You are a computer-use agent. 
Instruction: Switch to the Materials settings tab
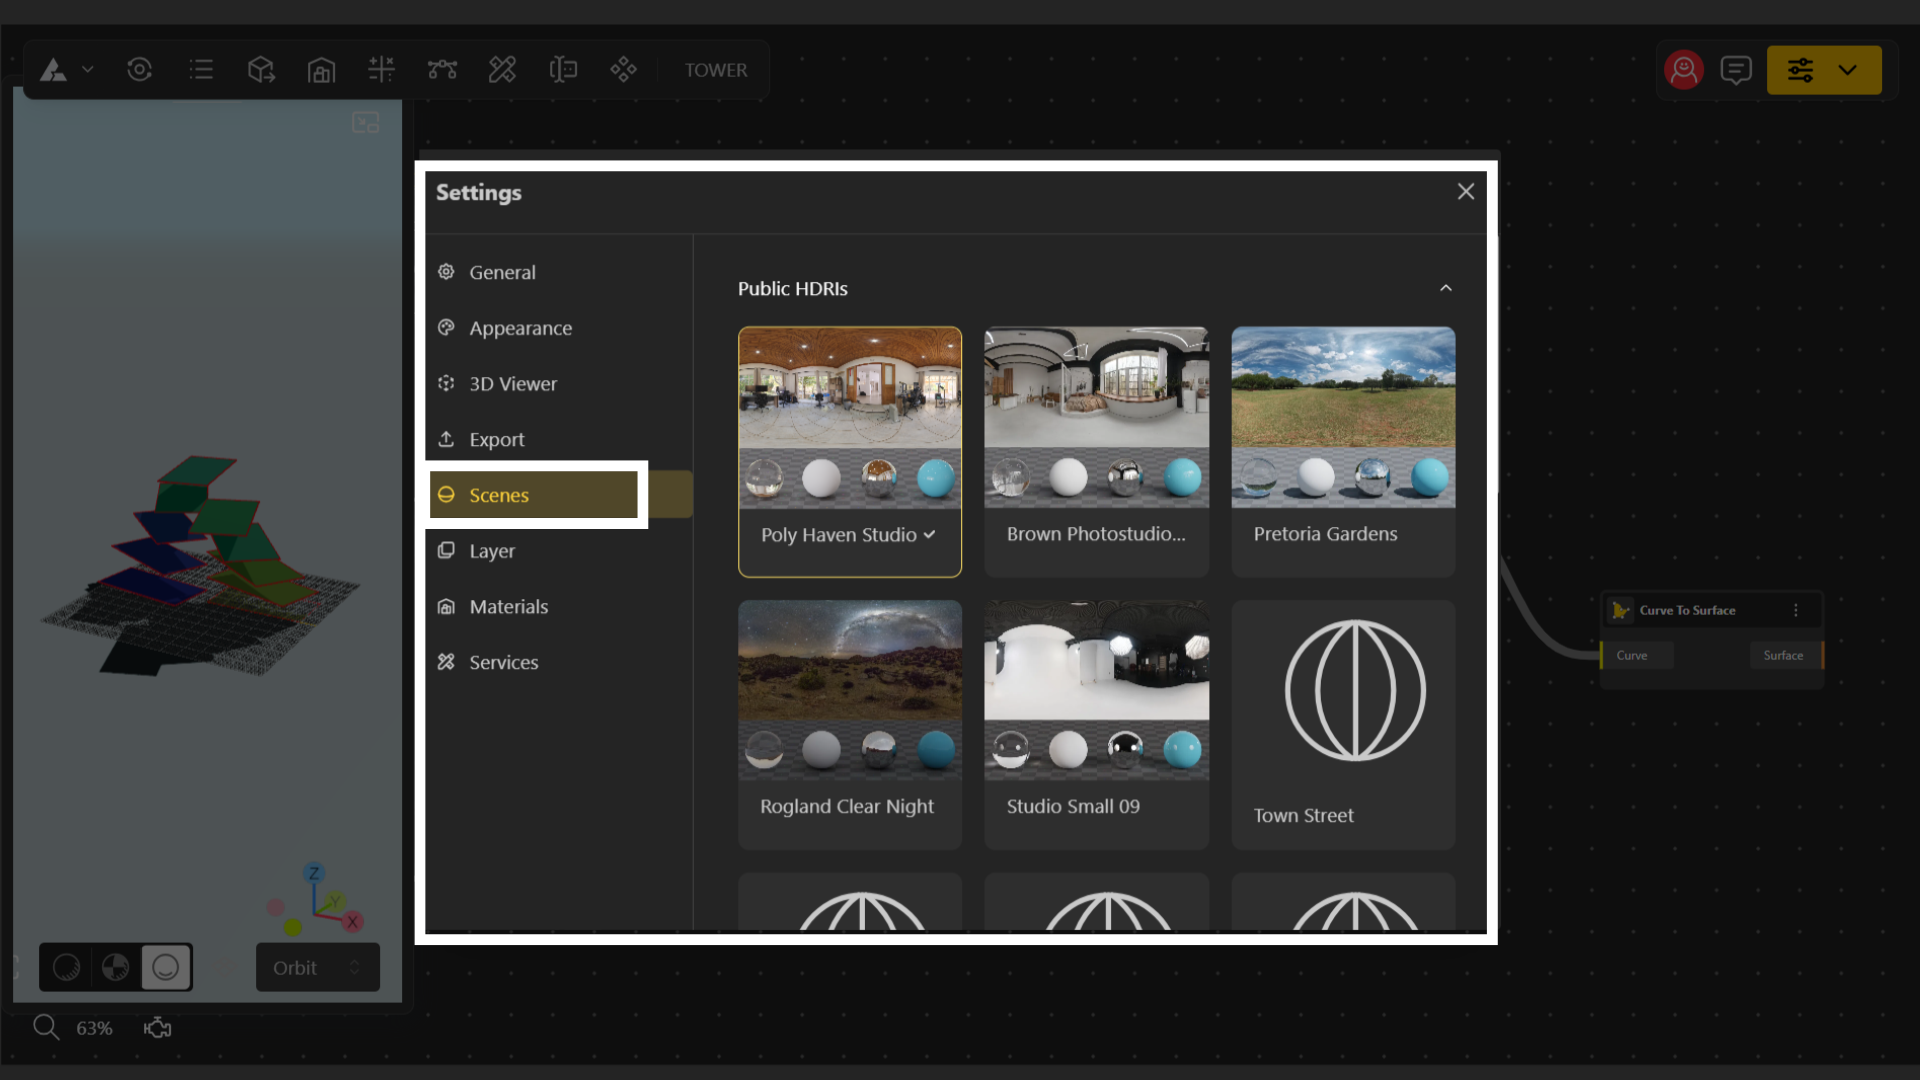(508, 607)
